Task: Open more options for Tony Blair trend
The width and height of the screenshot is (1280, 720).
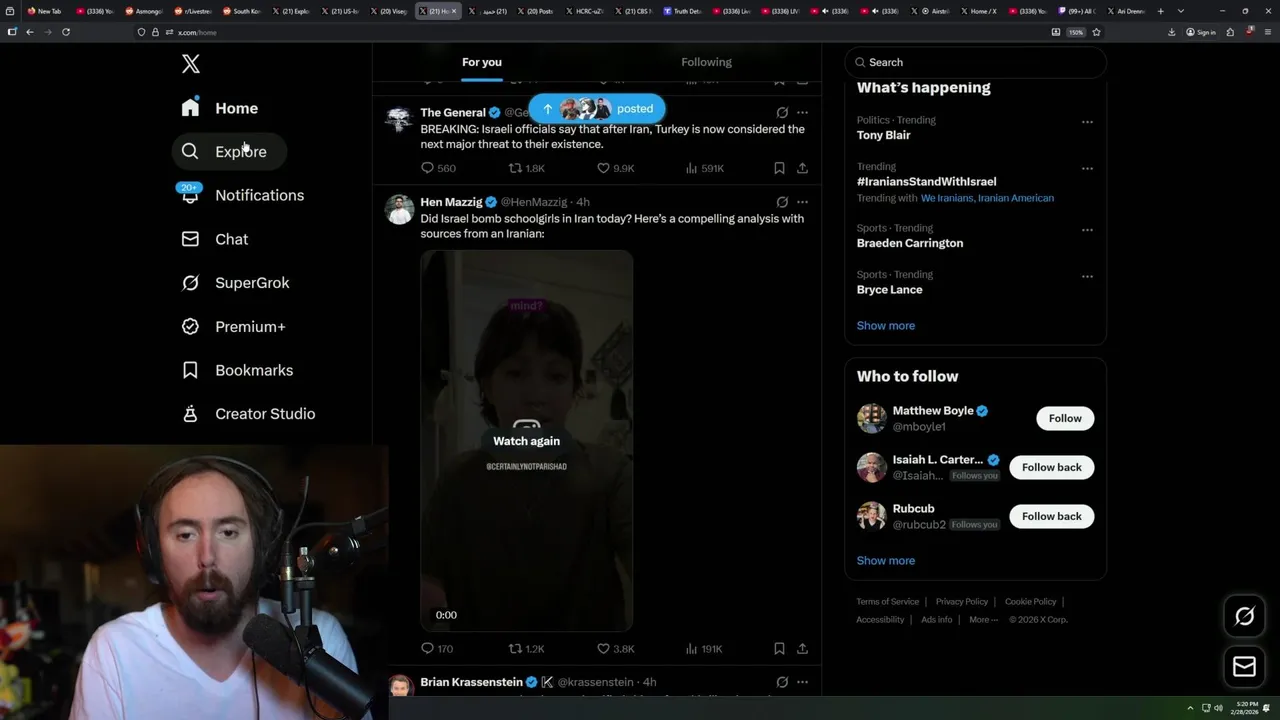Action: pyautogui.click(x=1087, y=122)
